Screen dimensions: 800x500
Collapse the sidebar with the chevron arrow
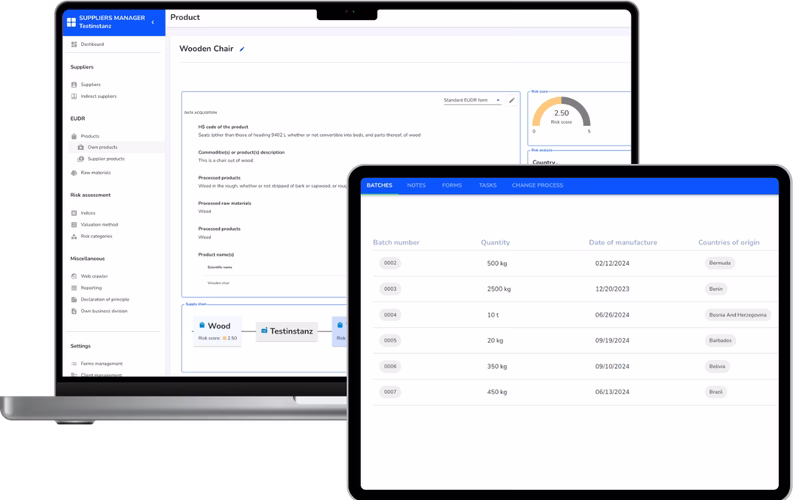tap(152, 22)
